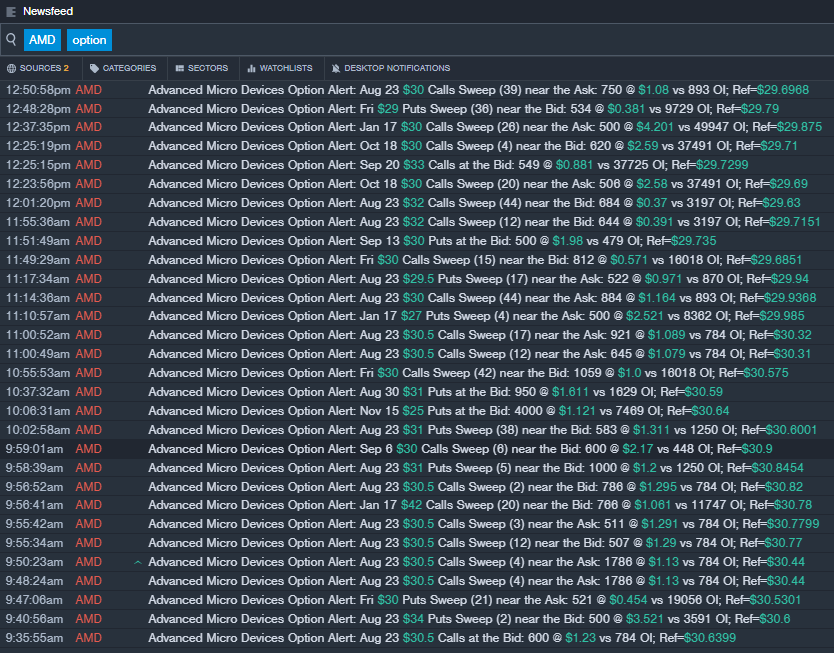Select the 9:47:06am Fri $30 Puts headline
Screen dimensions: 834x653
(474, 600)
